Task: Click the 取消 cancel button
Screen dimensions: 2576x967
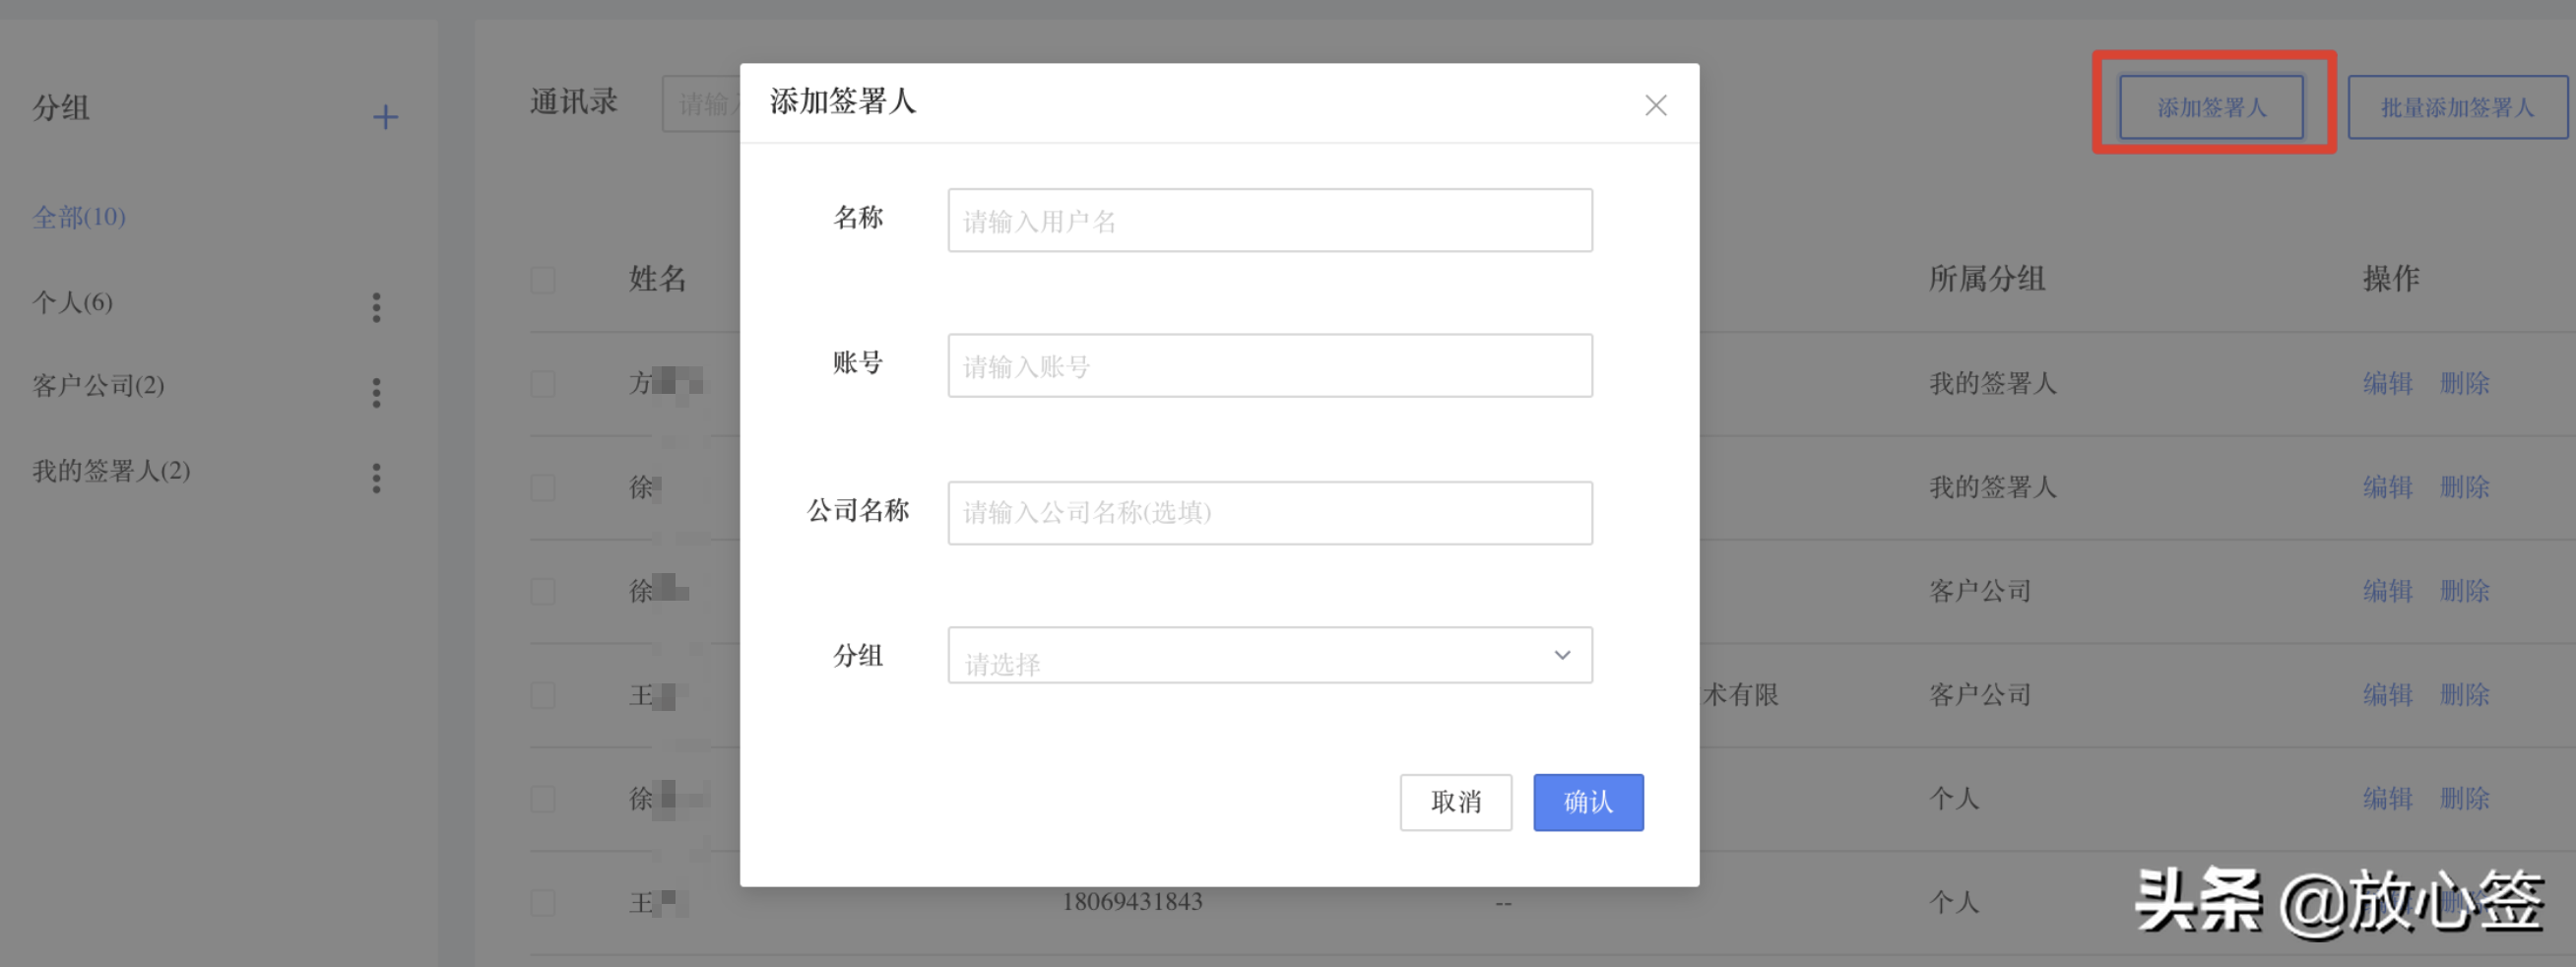Action: coord(1456,802)
